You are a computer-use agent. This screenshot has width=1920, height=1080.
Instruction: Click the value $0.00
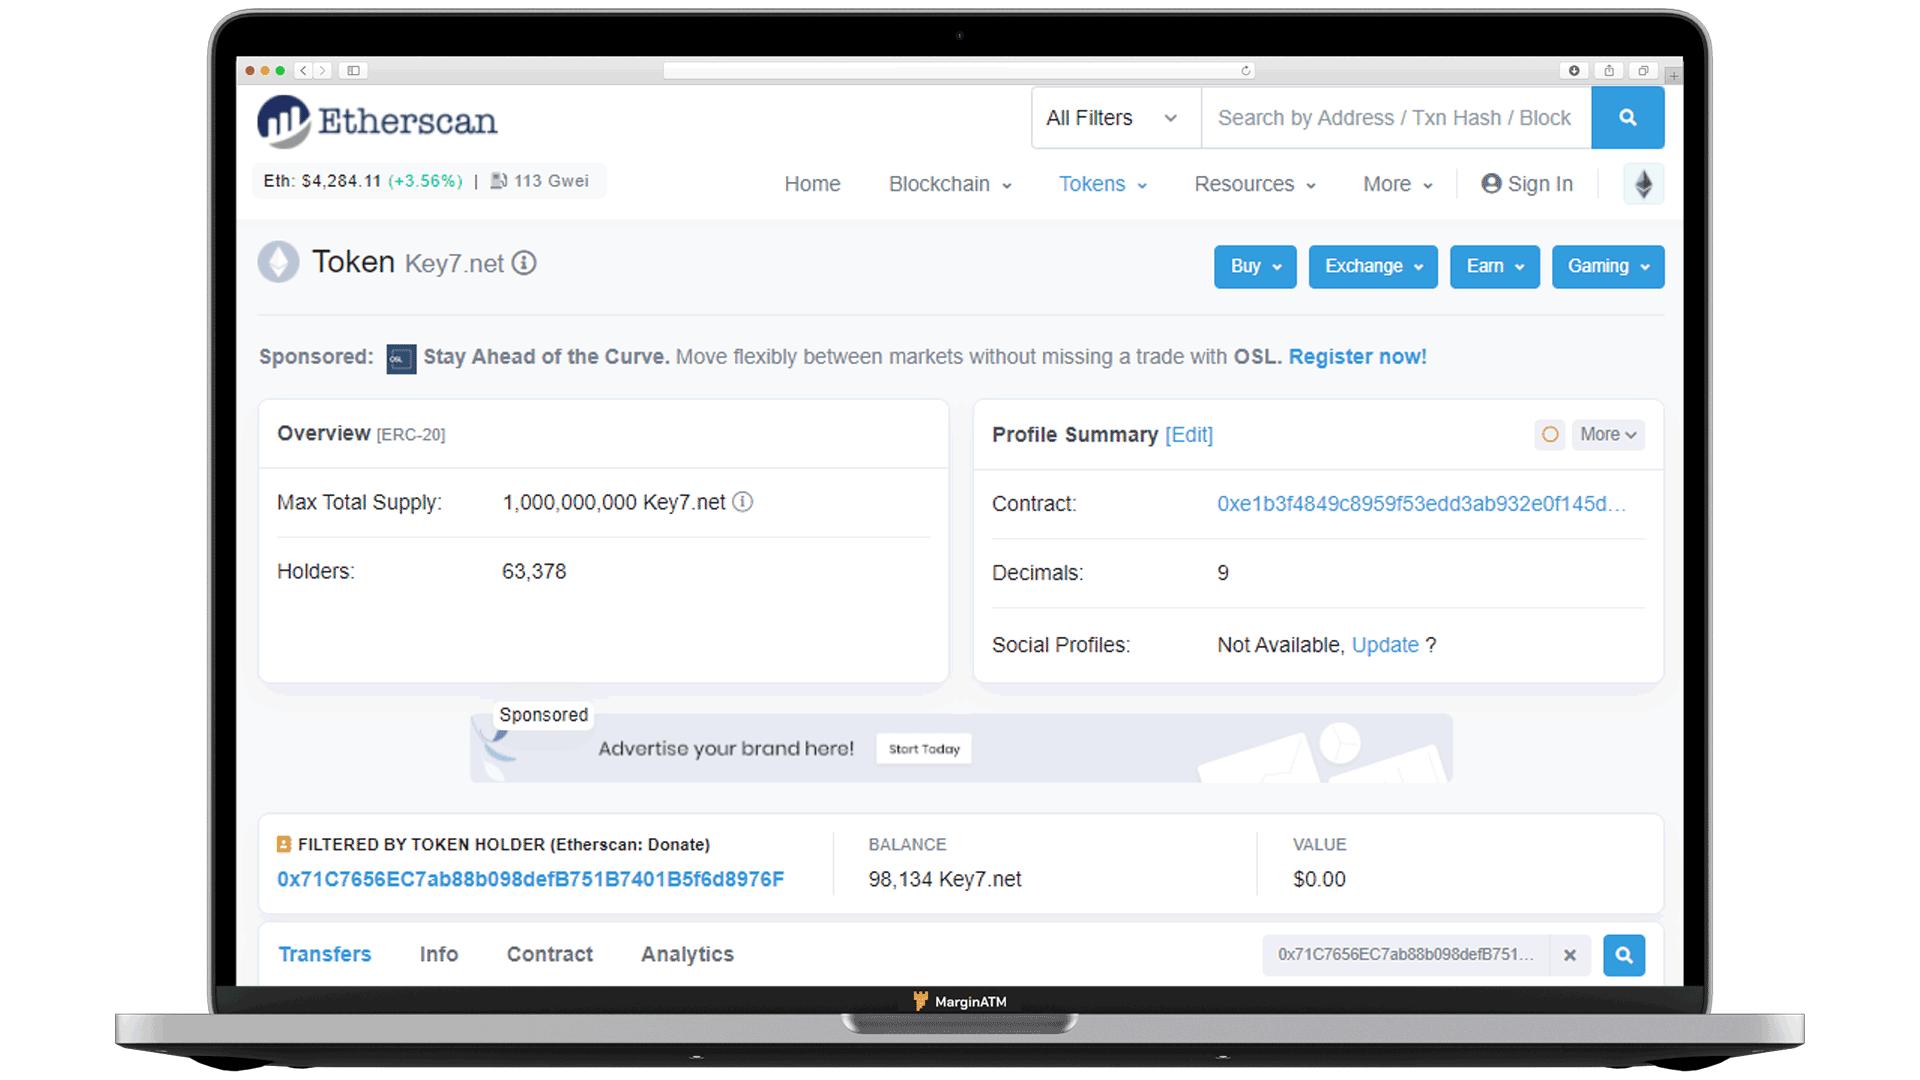pyautogui.click(x=1319, y=879)
